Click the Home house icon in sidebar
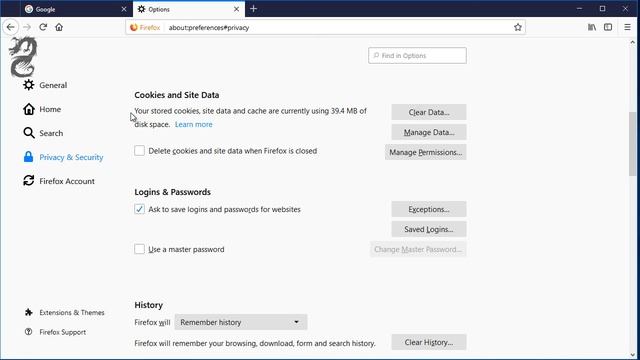This screenshot has width=640, height=360. pos(29,109)
